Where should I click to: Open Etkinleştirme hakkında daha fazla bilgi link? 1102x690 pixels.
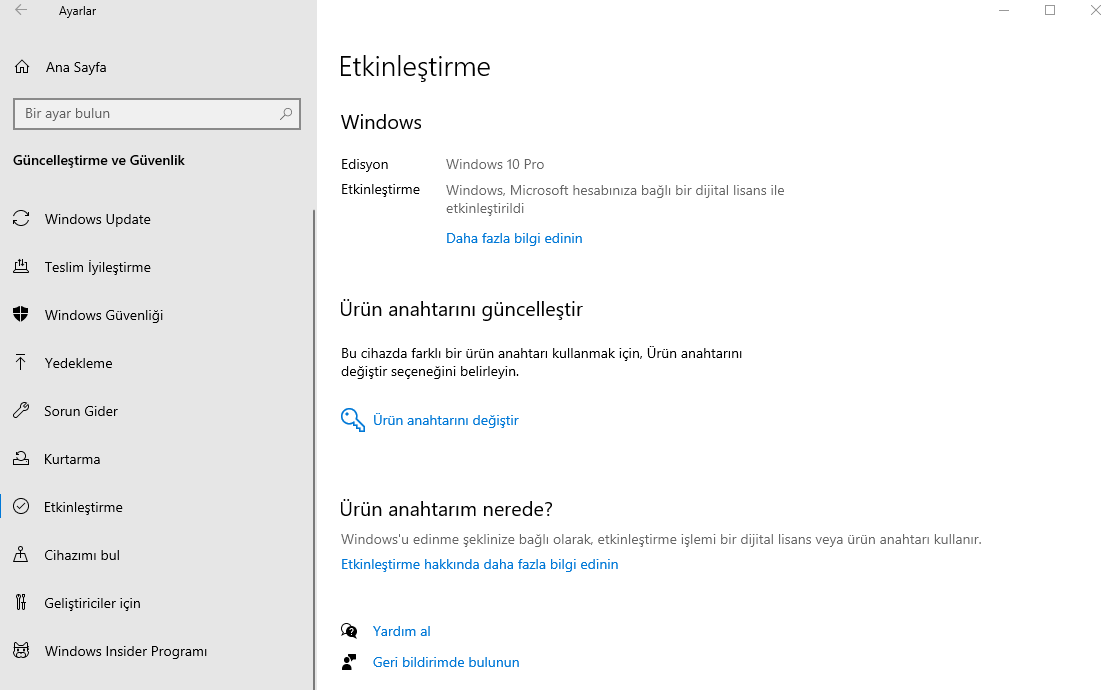pos(480,564)
